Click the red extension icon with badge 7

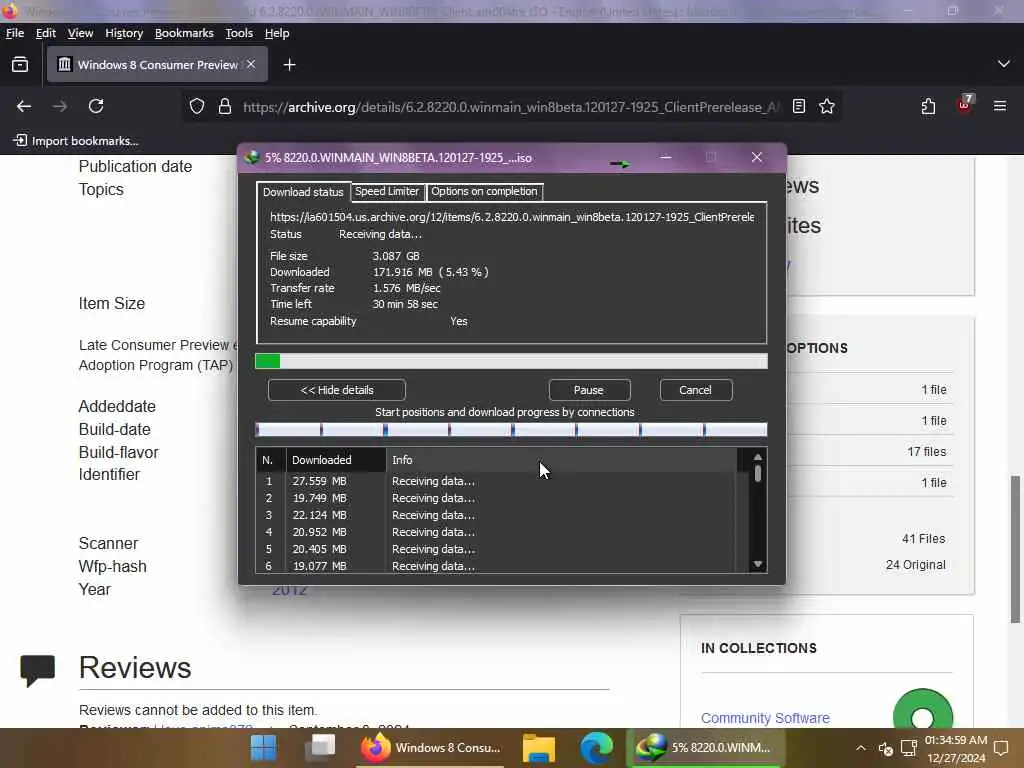tap(964, 104)
